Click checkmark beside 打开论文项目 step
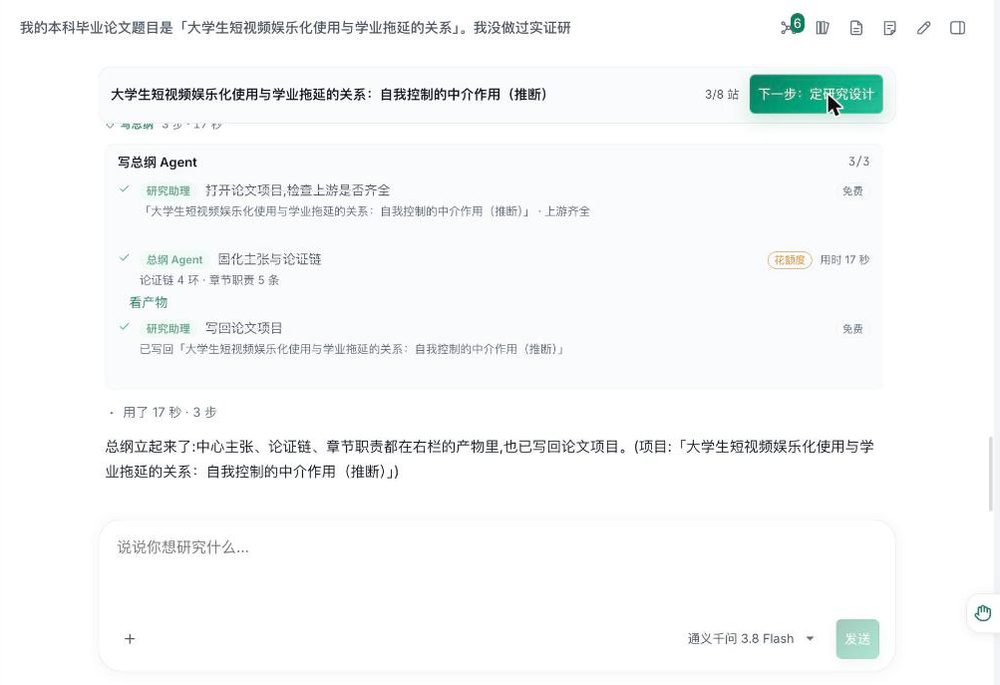The width and height of the screenshot is (1000, 685). 124,189
